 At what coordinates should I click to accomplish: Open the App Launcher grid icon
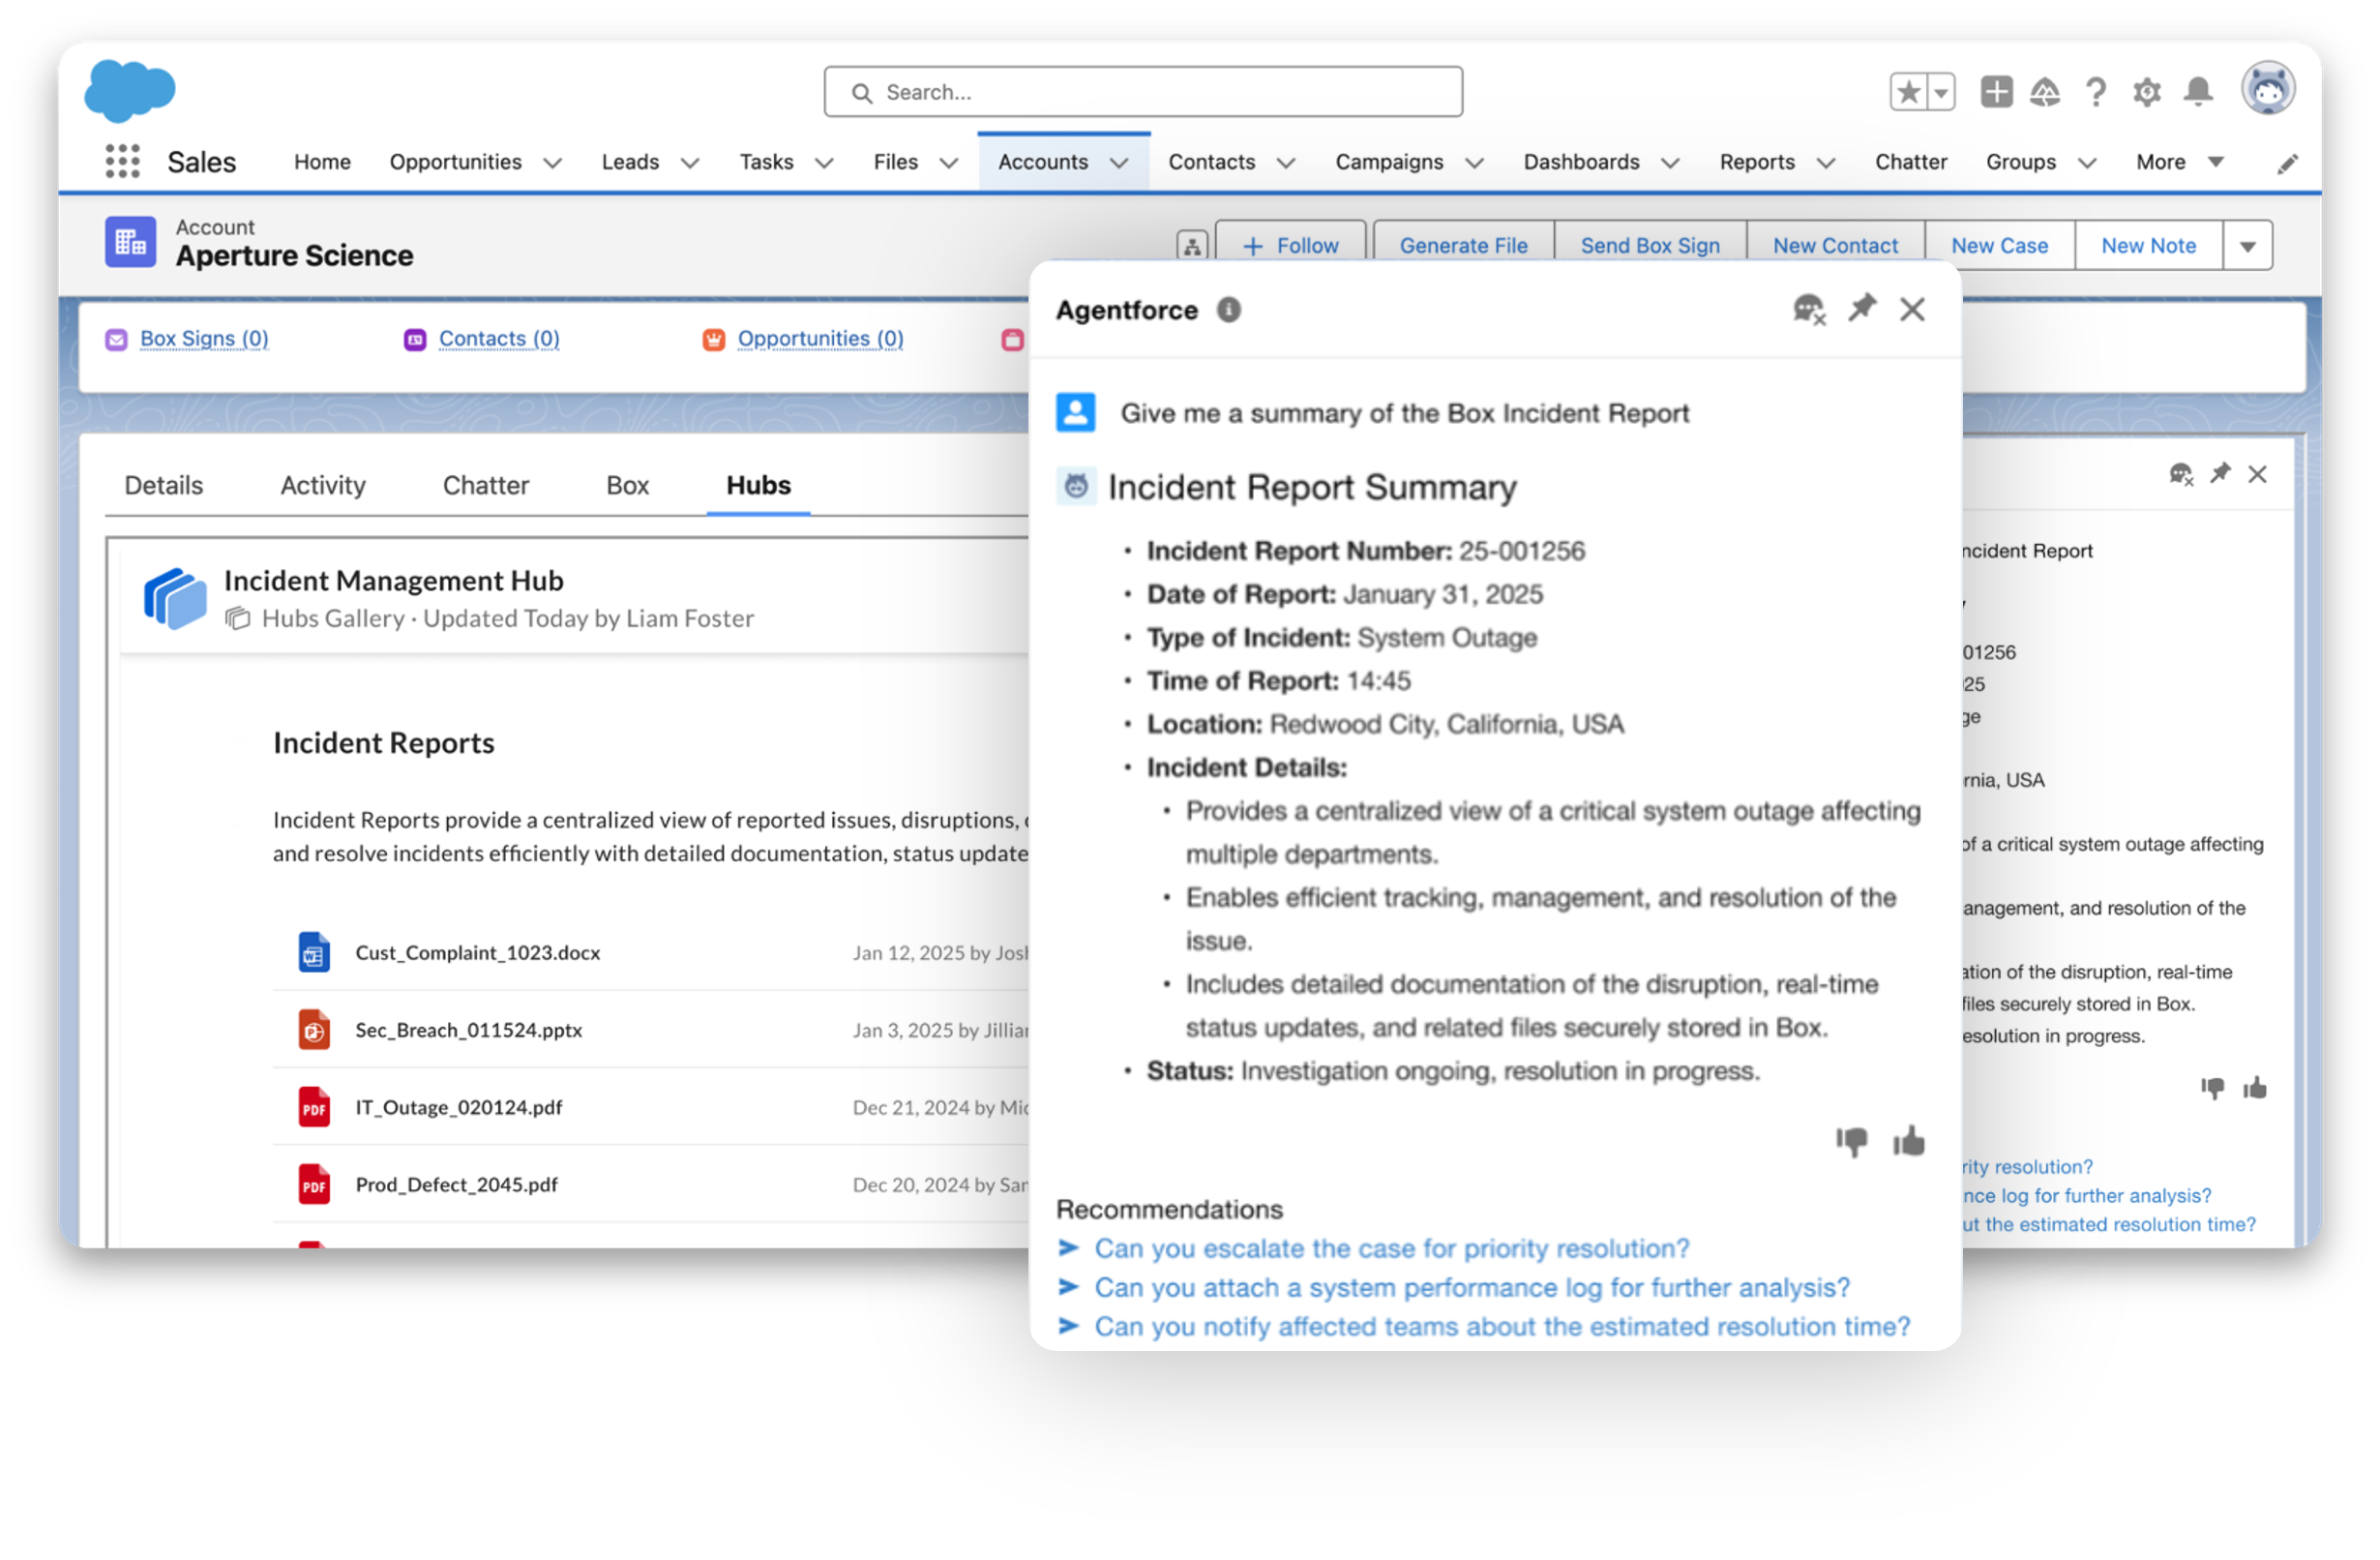click(122, 161)
